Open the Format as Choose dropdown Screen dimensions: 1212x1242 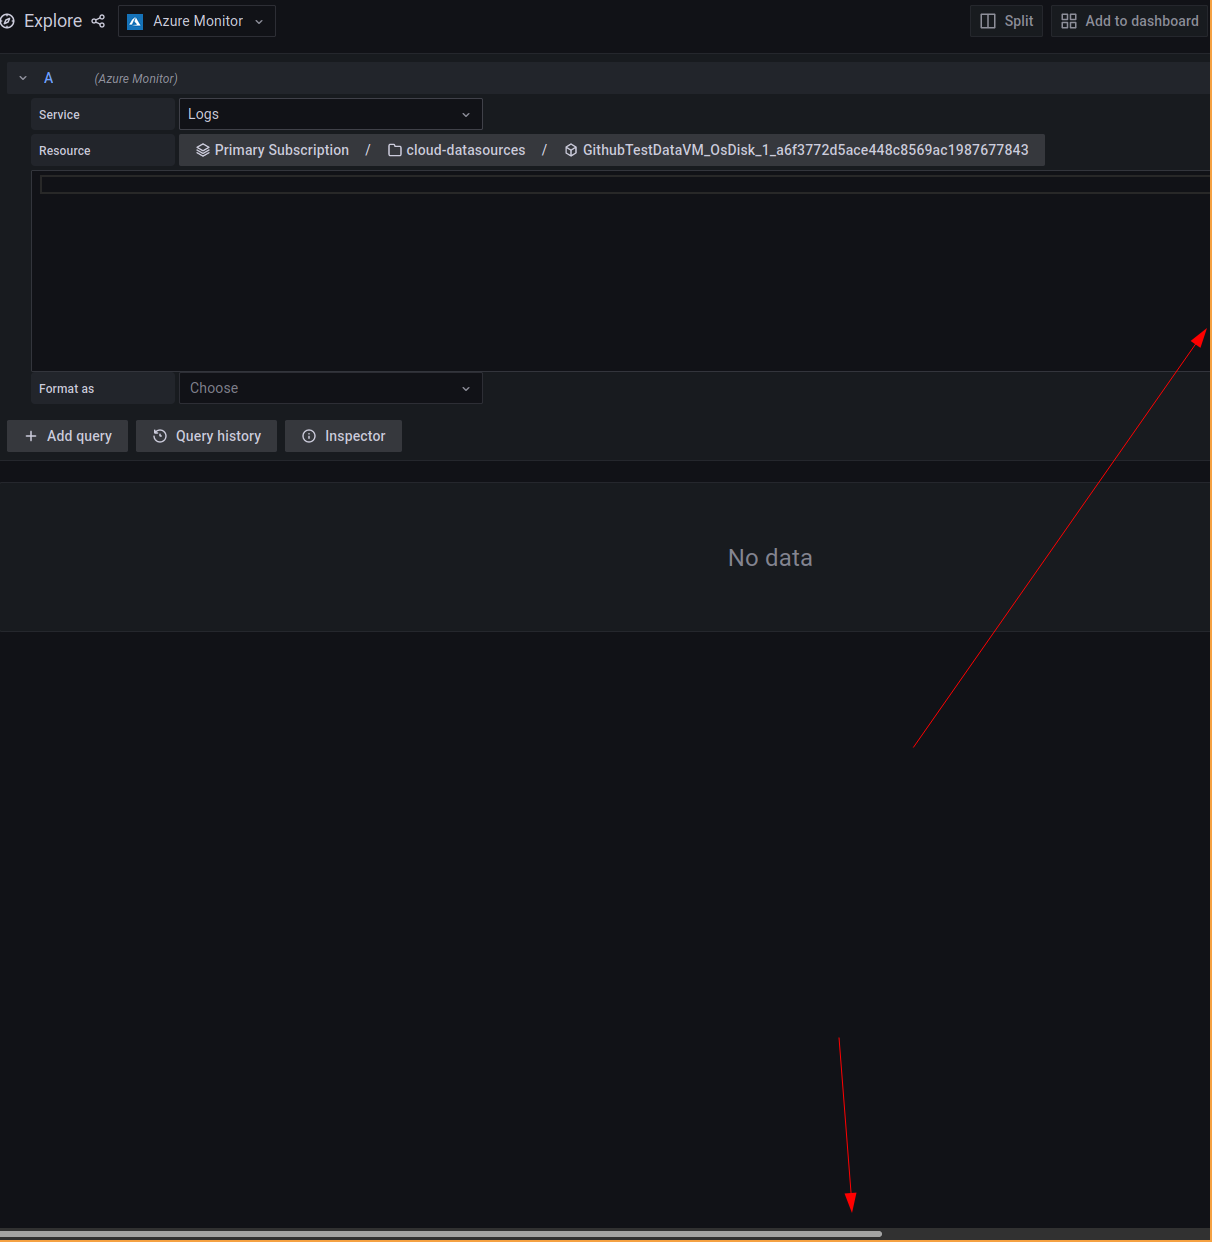point(330,388)
